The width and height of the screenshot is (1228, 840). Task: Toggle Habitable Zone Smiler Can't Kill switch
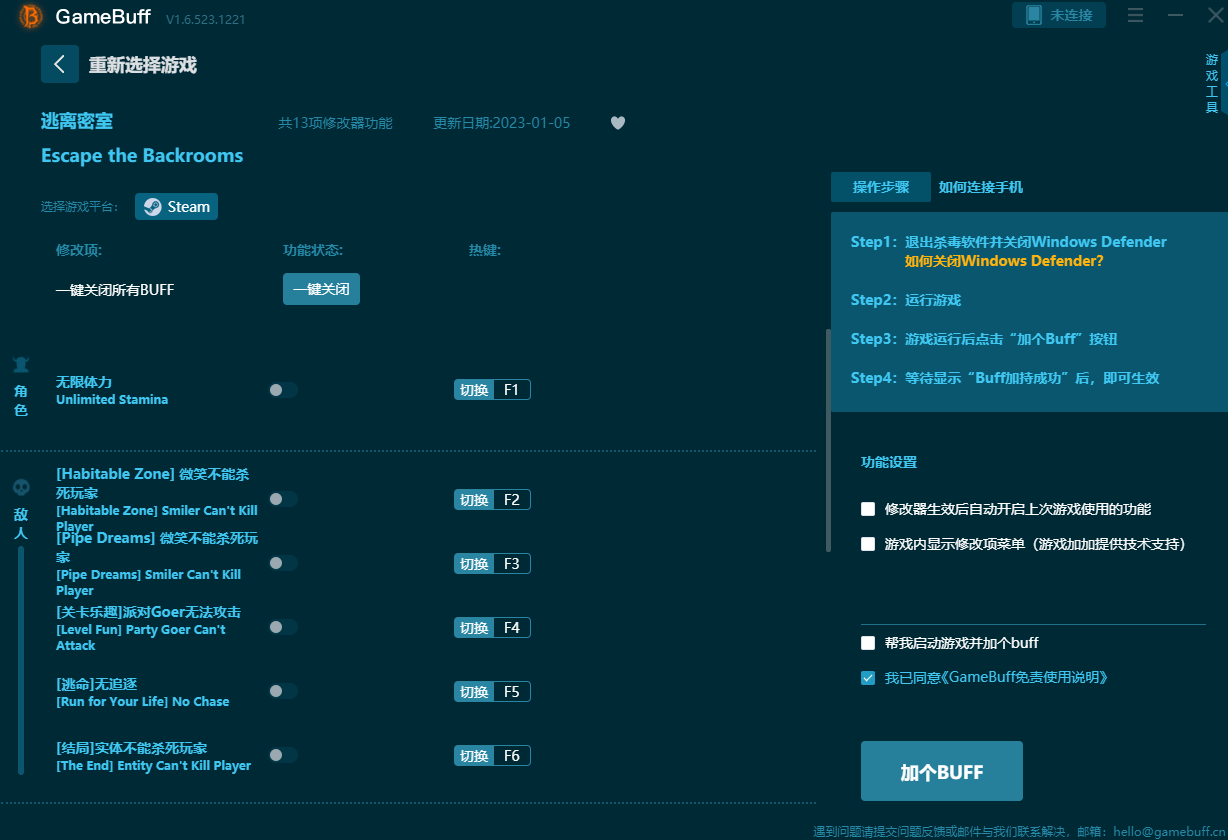pyautogui.click(x=283, y=499)
